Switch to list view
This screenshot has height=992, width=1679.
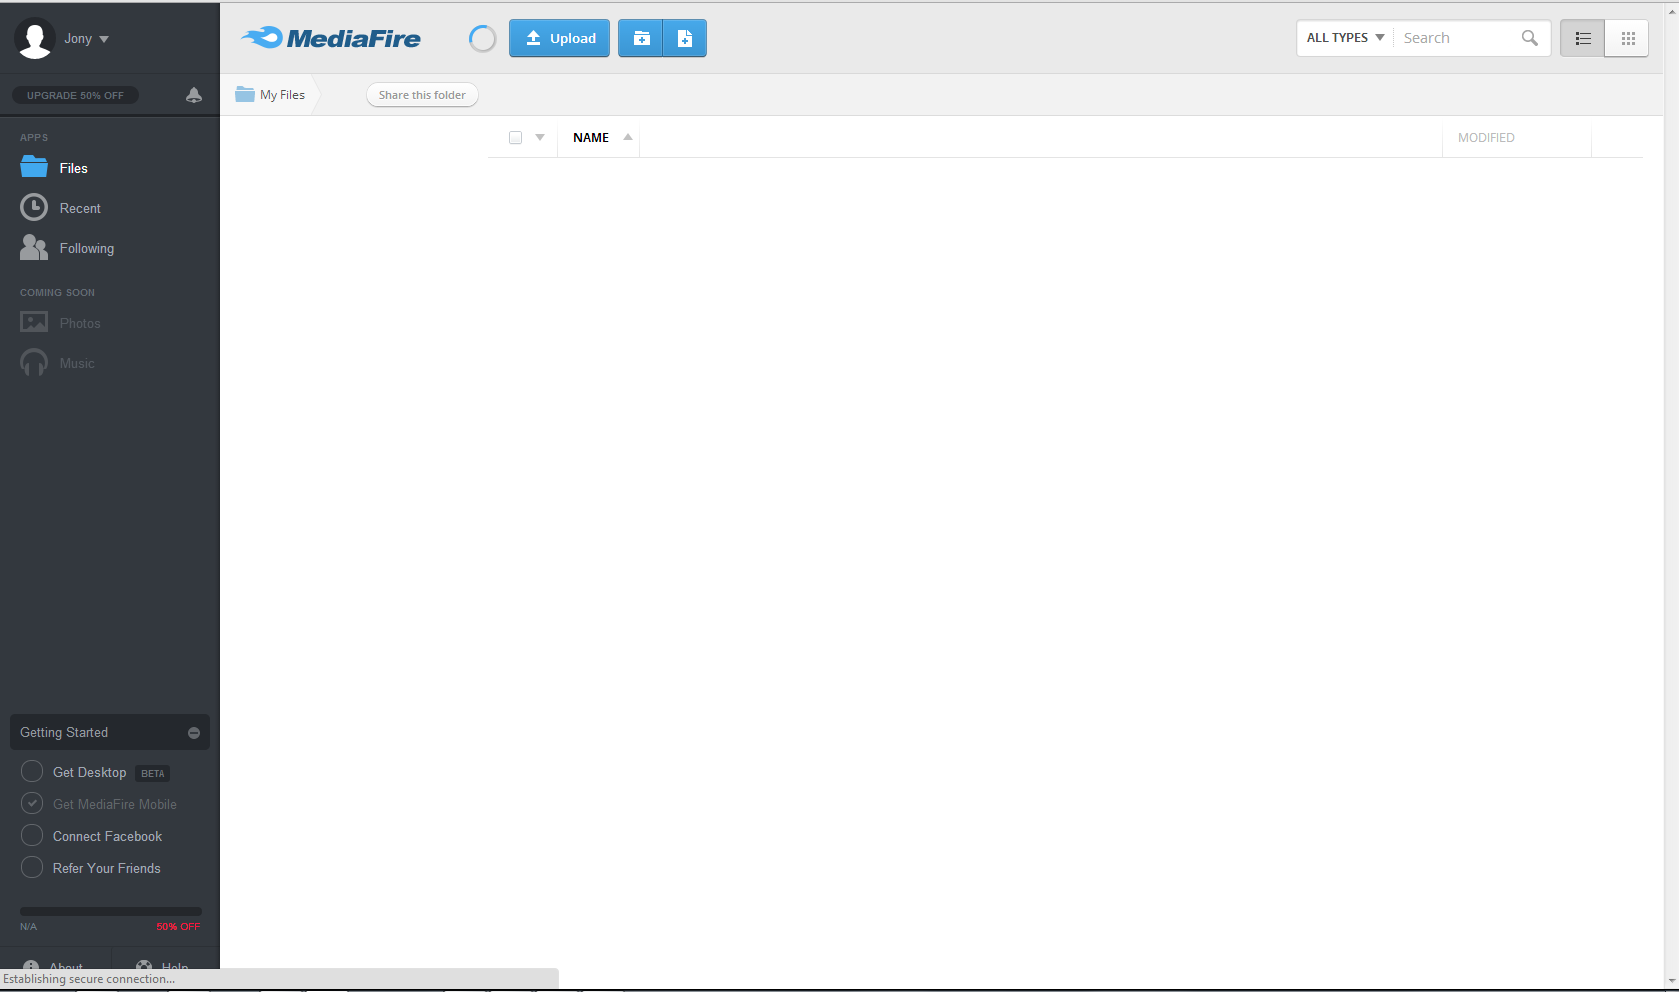[1582, 38]
